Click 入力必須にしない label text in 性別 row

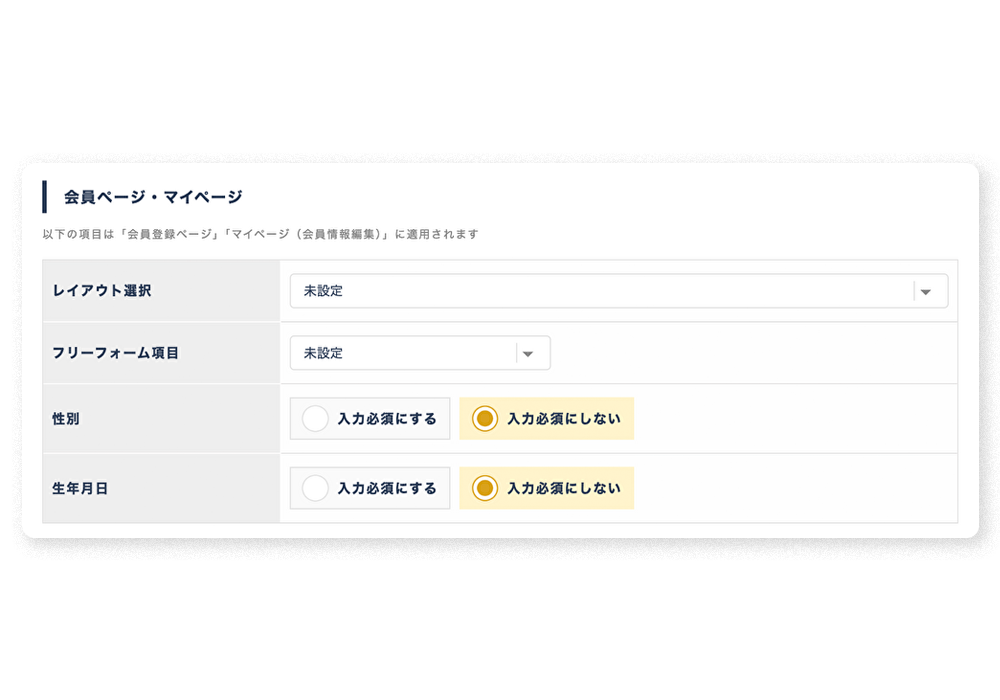tap(564, 419)
